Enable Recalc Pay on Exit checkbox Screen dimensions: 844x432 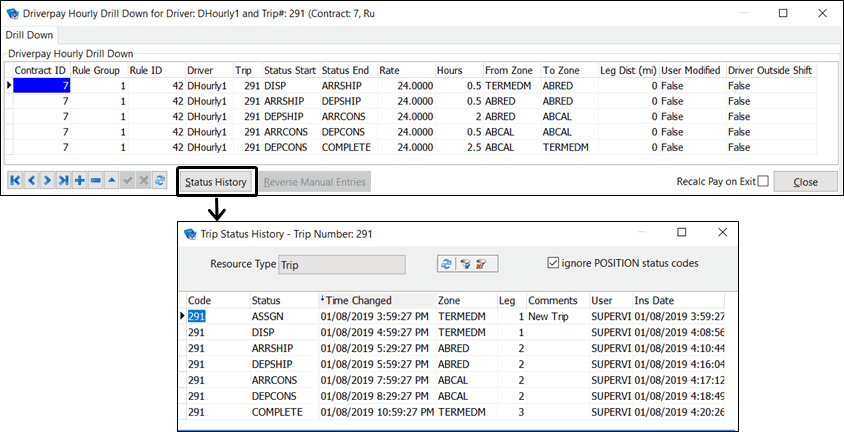[763, 181]
